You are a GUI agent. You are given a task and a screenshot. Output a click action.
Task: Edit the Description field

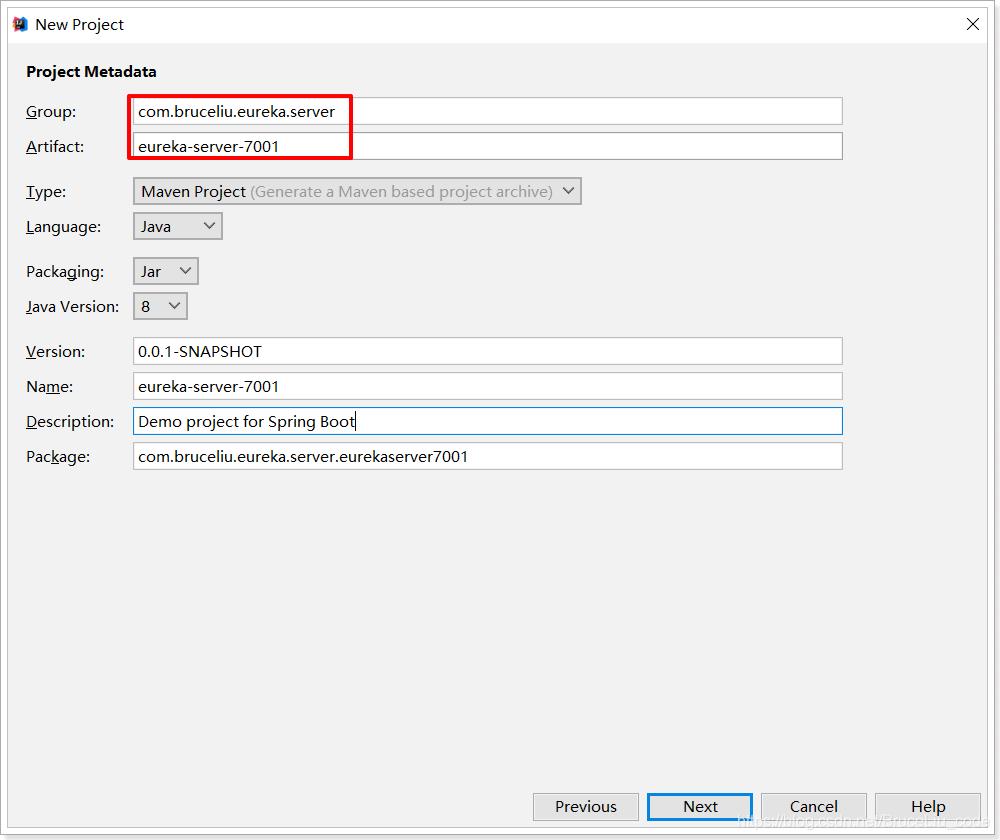pos(487,422)
